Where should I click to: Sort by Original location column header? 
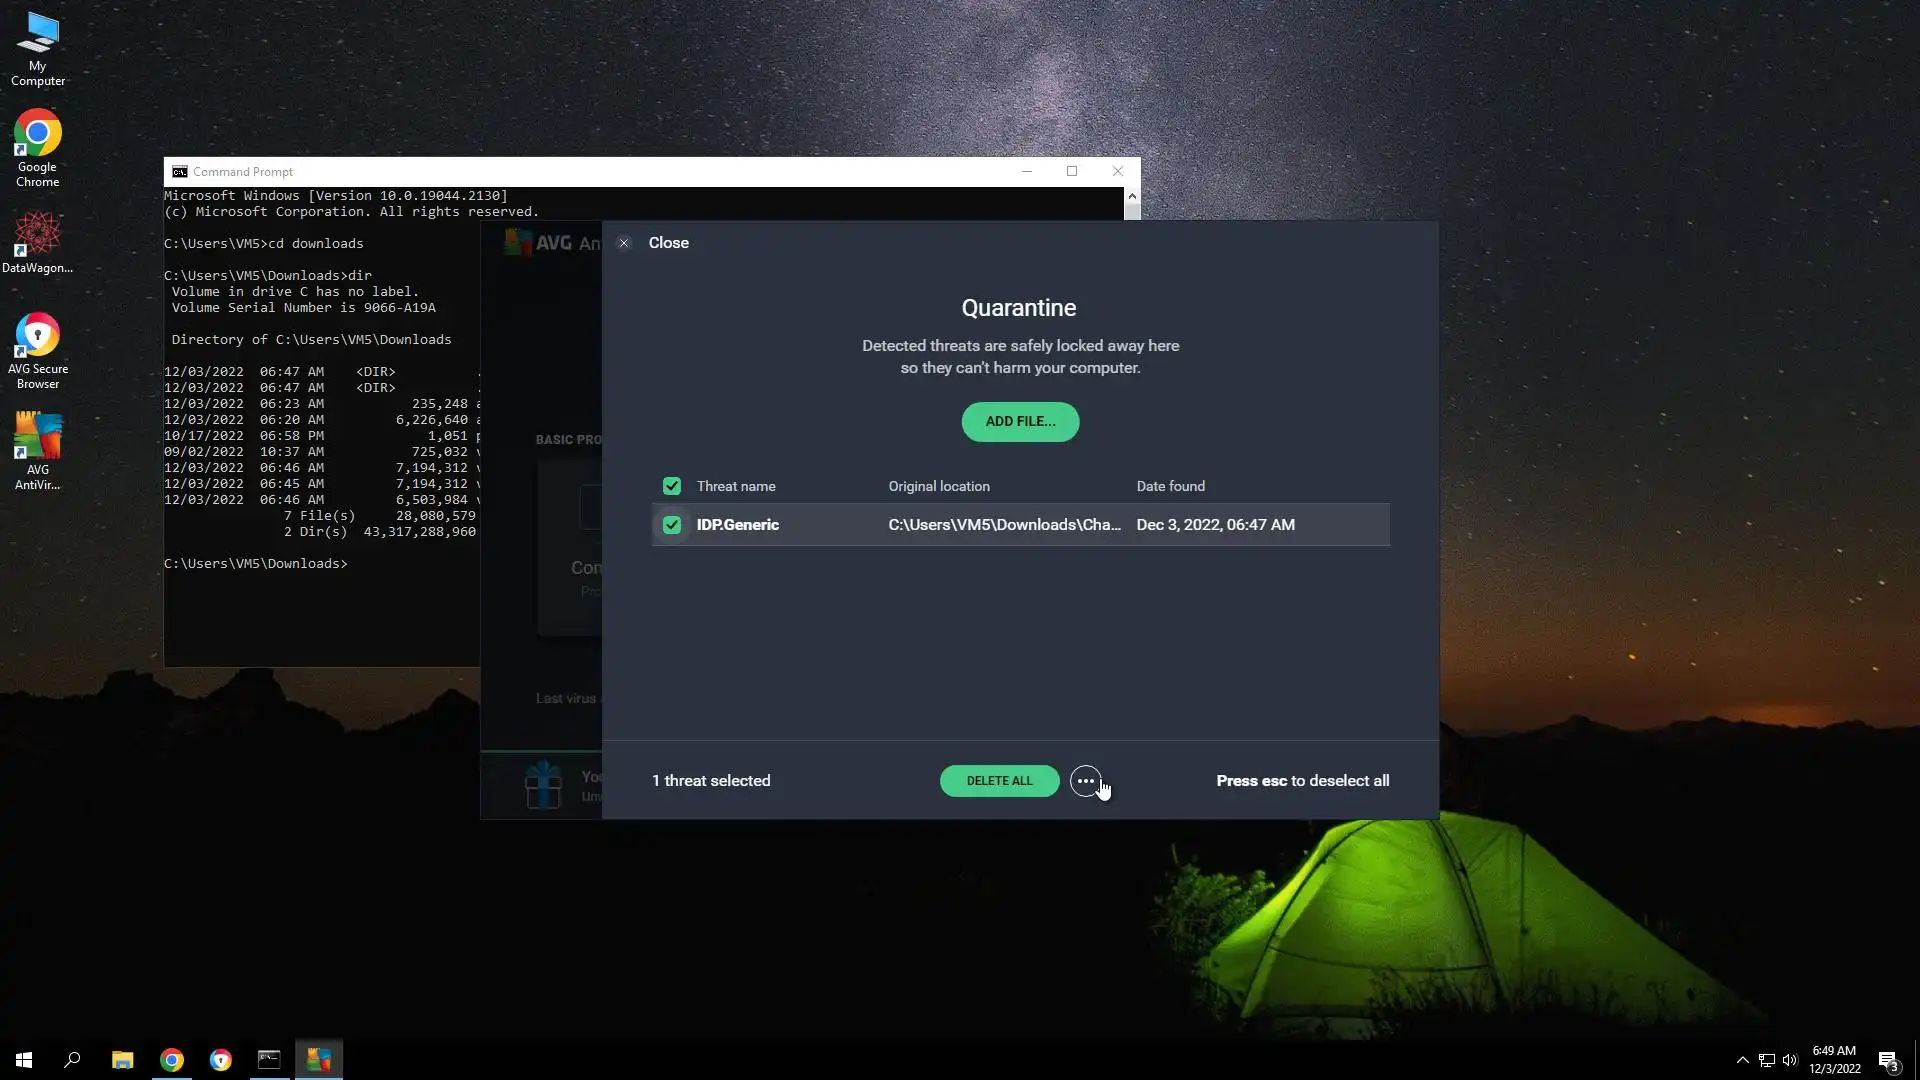pyautogui.click(x=939, y=486)
